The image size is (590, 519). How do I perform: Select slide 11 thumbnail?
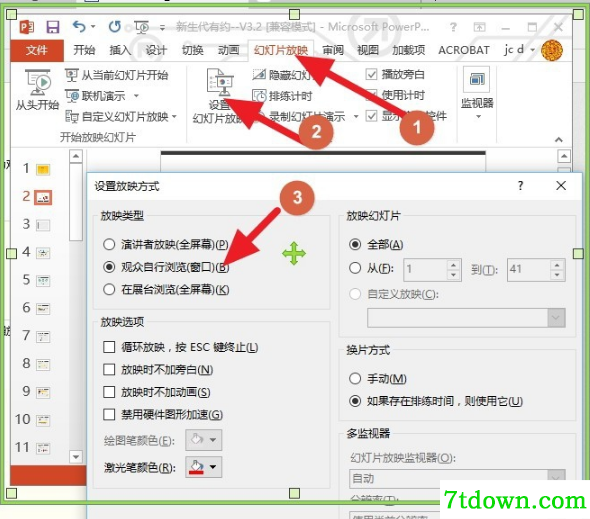43,448
